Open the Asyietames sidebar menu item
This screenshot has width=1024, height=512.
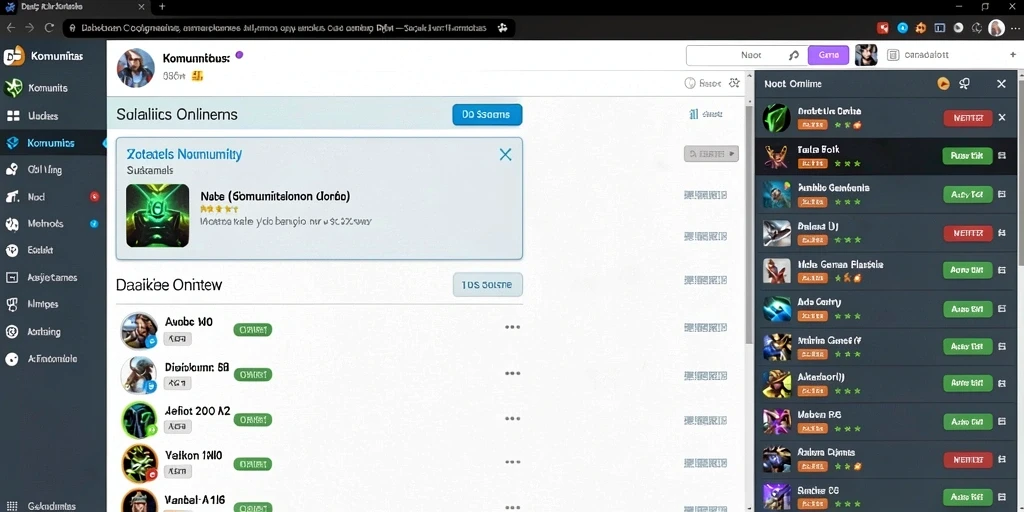pyautogui.click(x=52, y=278)
